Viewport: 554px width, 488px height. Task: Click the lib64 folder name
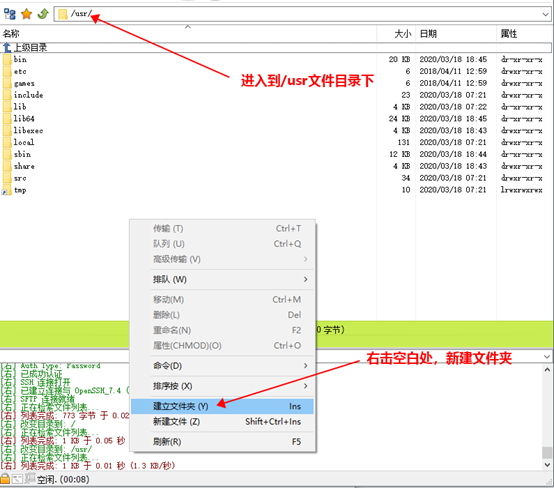click(24, 119)
